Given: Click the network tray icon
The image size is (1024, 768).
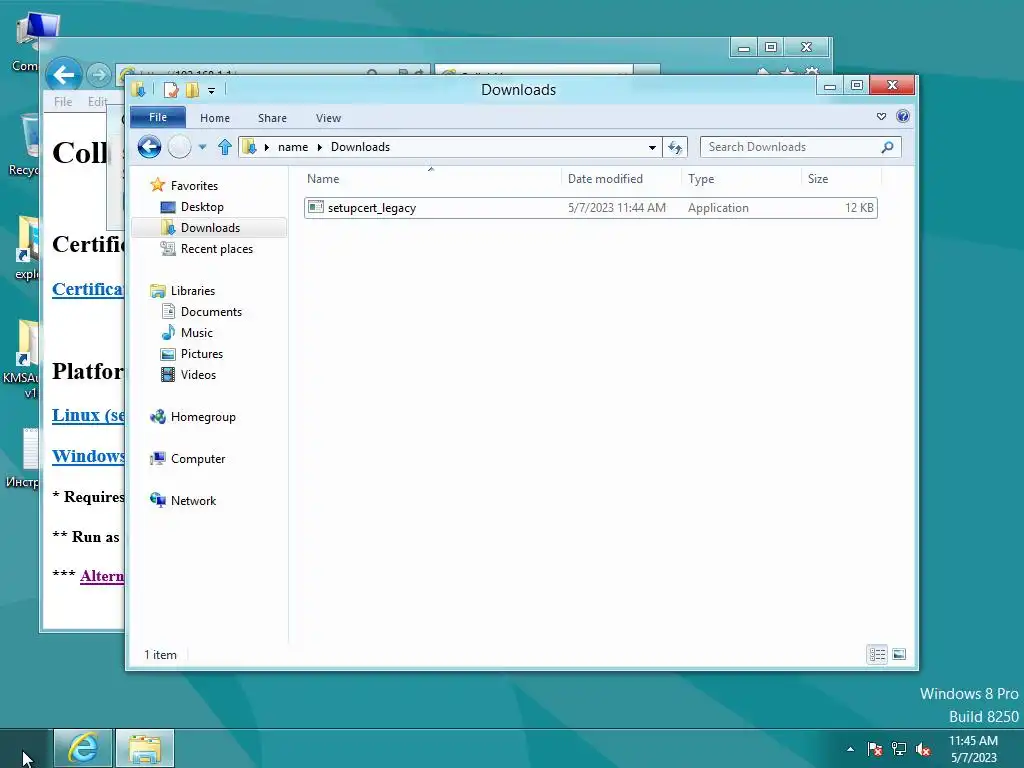Looking at the screenshot, I should (899, 749).
